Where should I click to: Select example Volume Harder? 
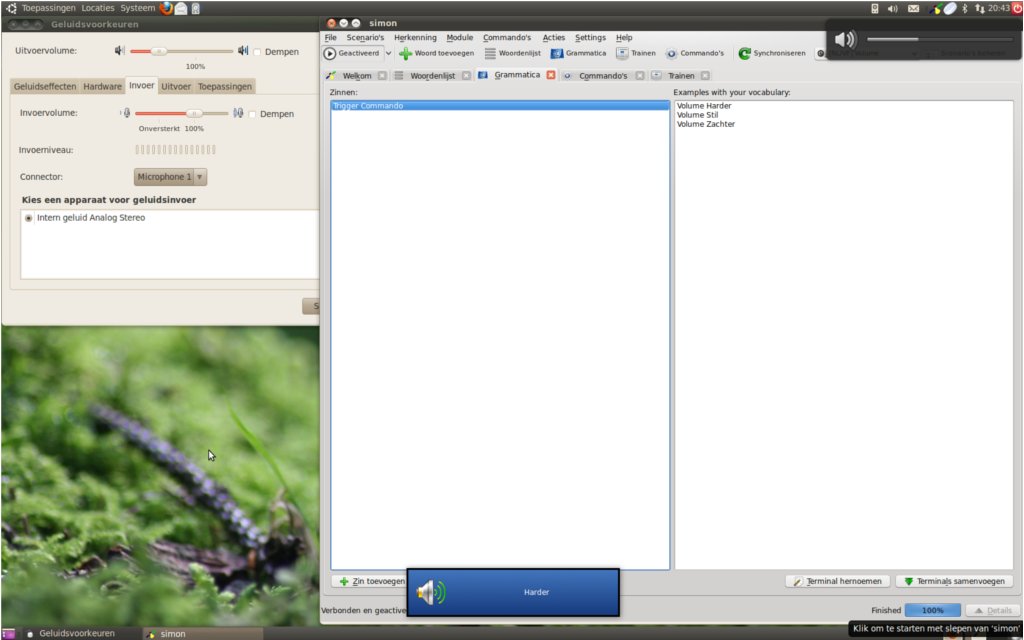pos(704,106)
